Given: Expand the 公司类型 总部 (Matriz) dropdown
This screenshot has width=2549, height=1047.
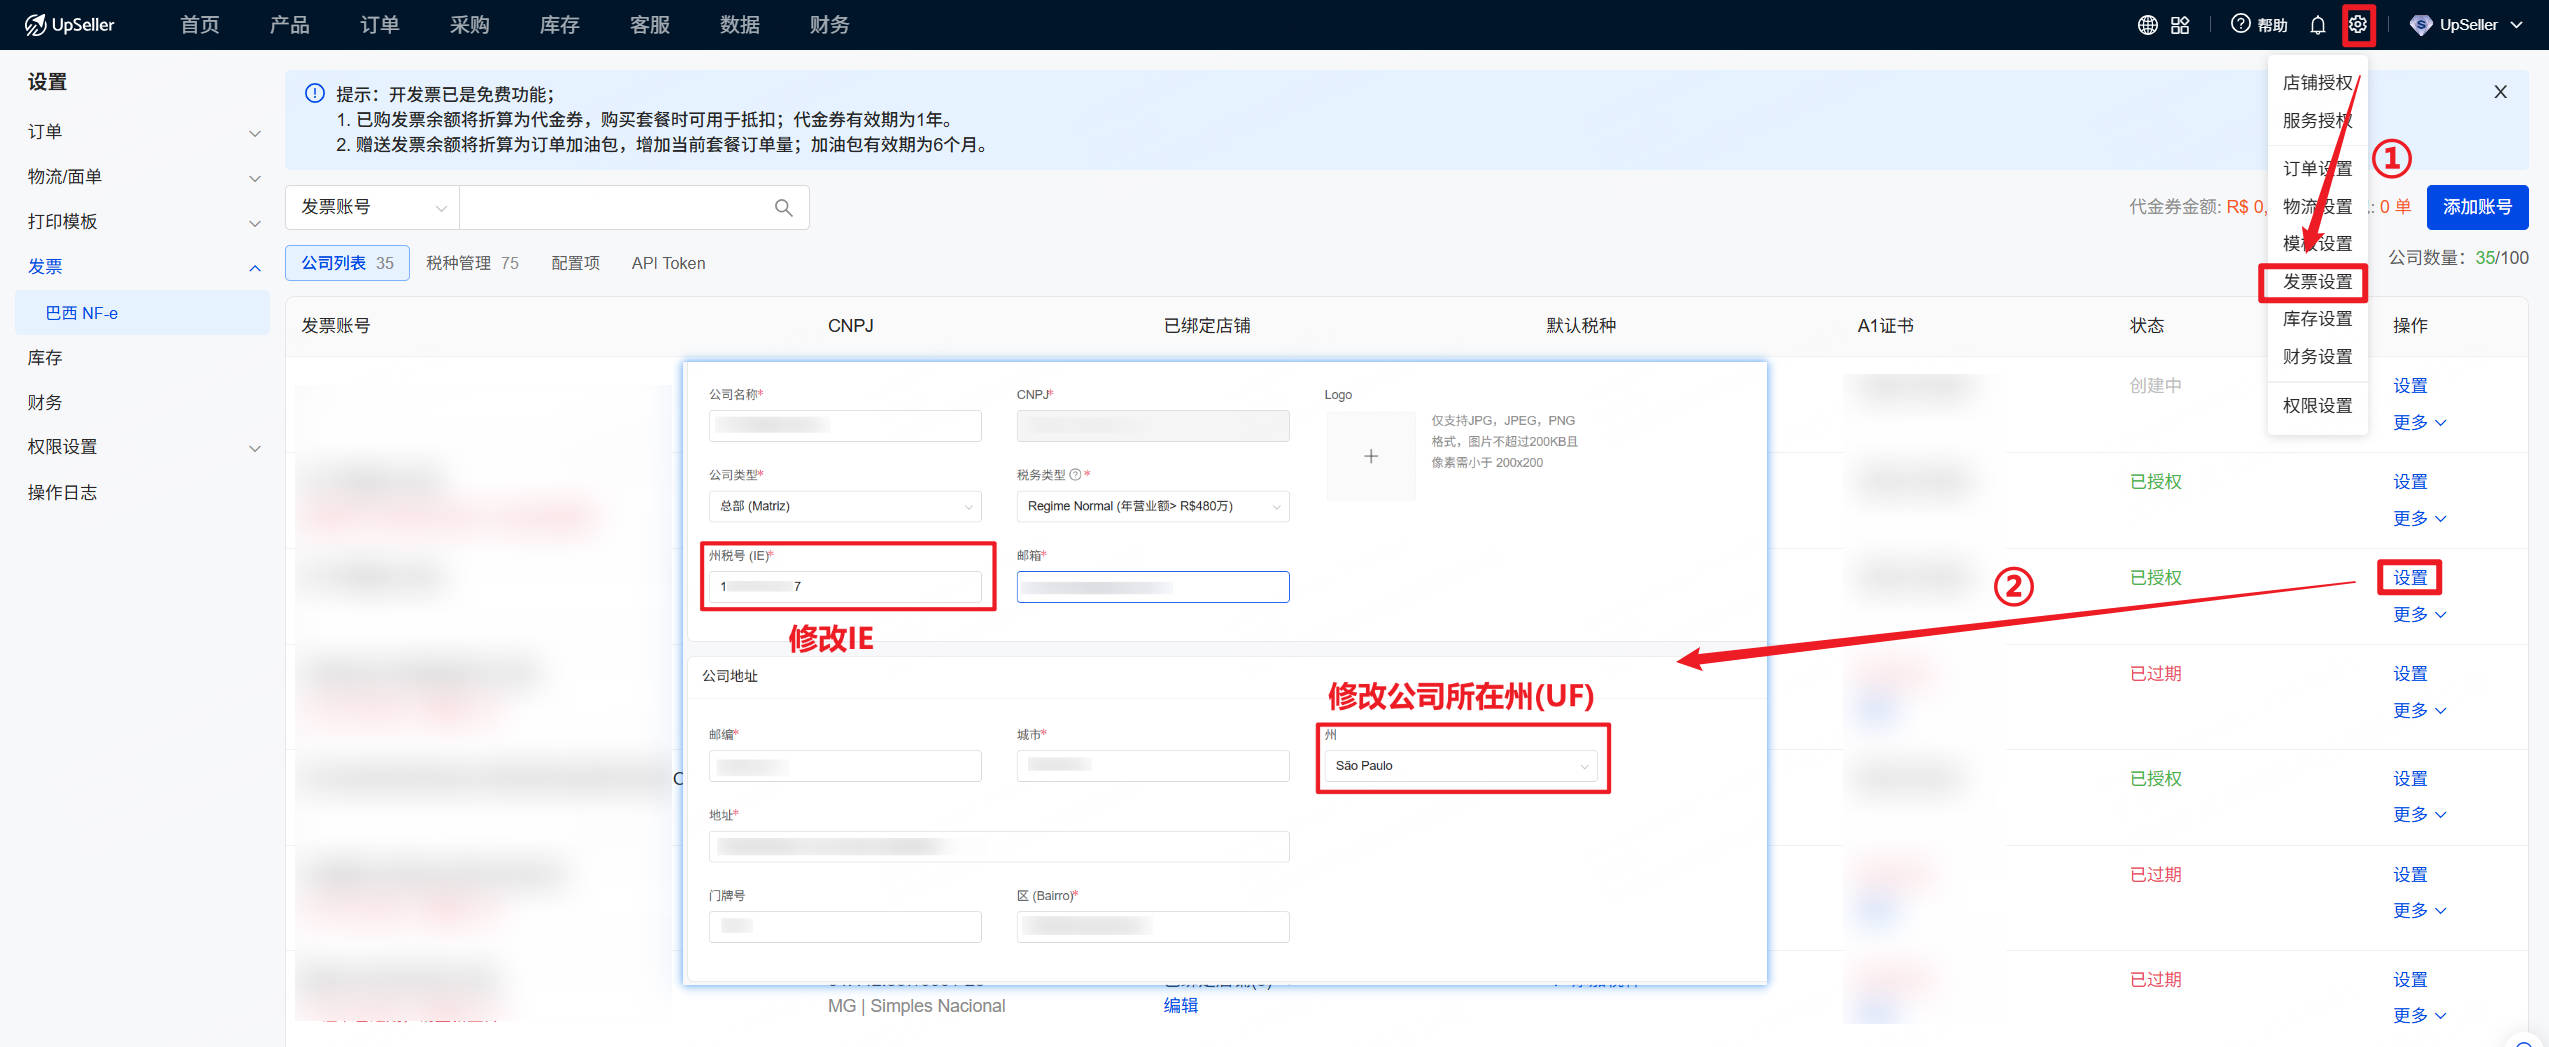Looking at the screenshot, I should pos(843,506).
